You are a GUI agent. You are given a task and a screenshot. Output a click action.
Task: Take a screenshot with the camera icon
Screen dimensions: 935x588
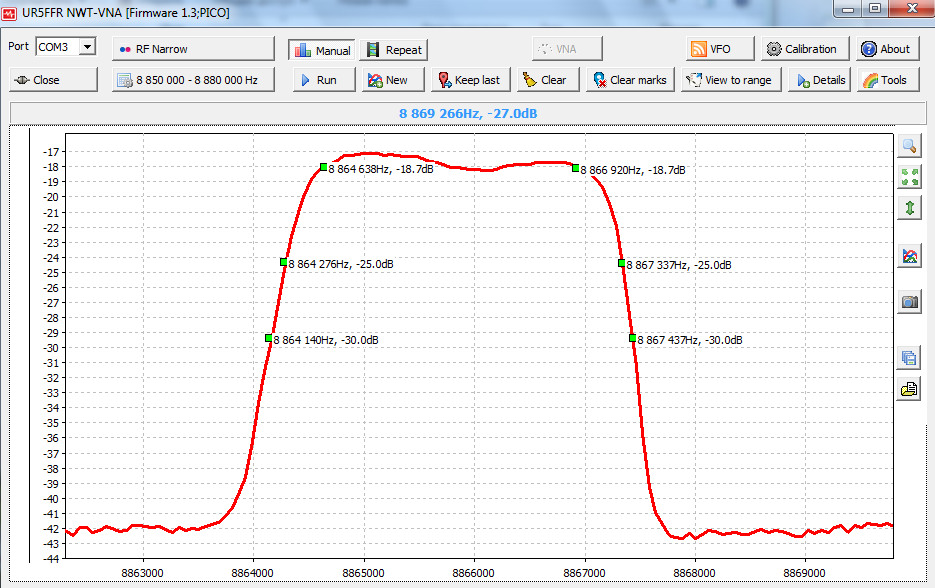coord(909,302)
